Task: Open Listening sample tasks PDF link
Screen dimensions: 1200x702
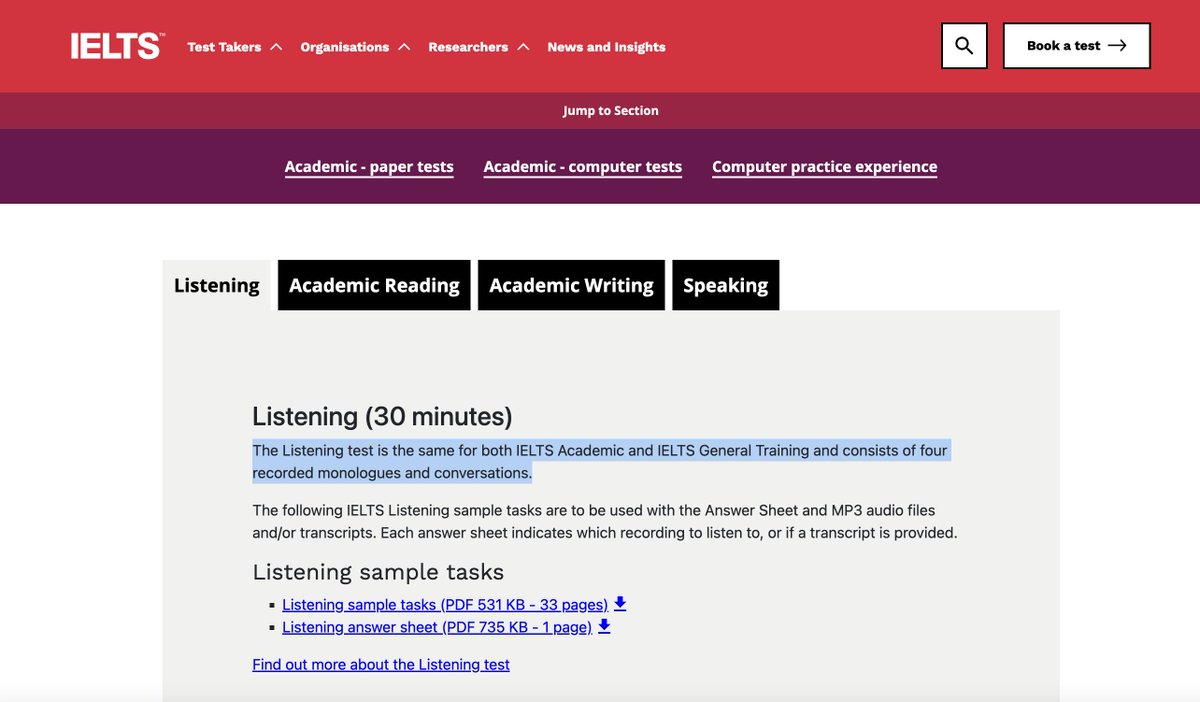Action: coord(445,604)
